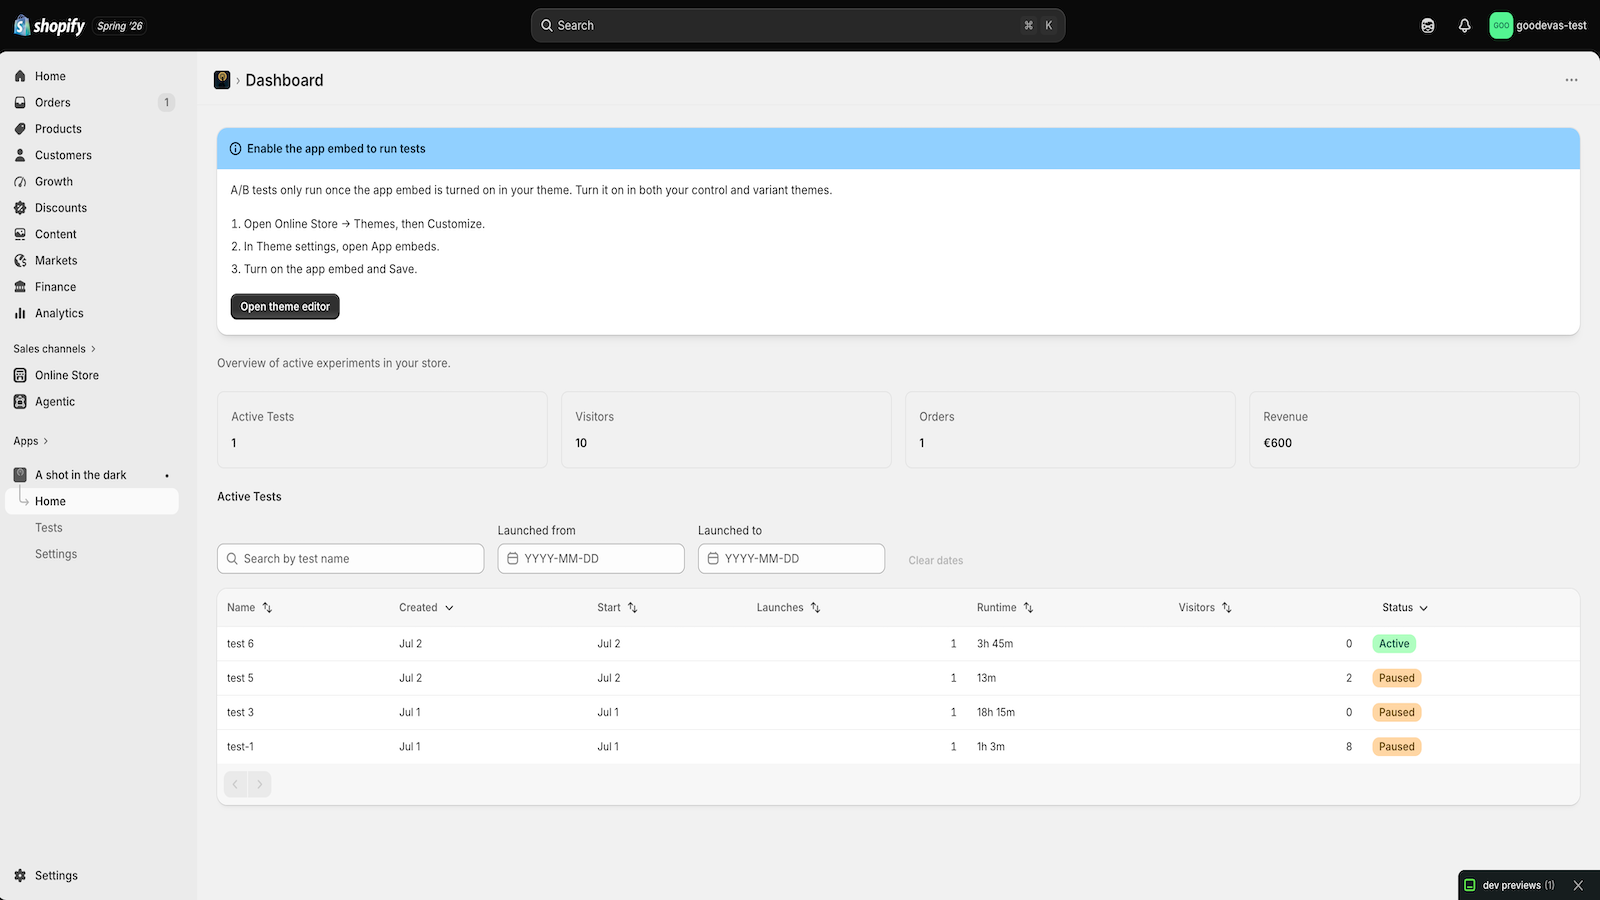
Task: Click the Revenue €600 card
Action: click(x=1414, y=430)
